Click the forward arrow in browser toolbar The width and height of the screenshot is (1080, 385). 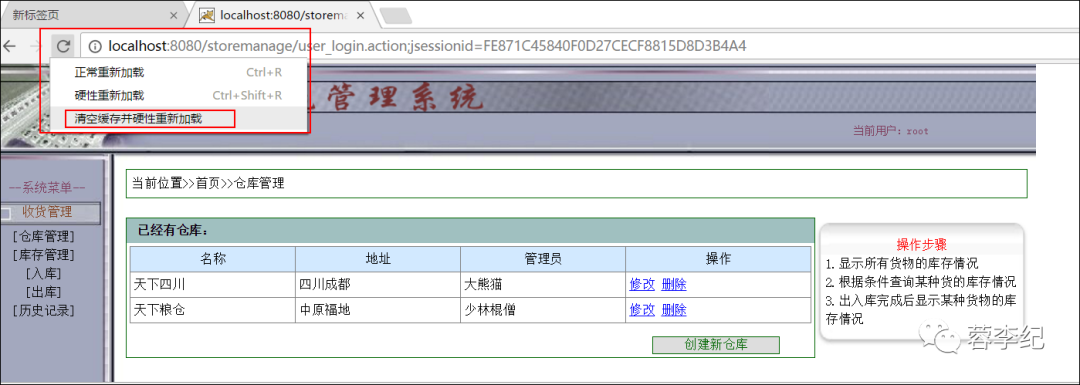click(36, 46)
